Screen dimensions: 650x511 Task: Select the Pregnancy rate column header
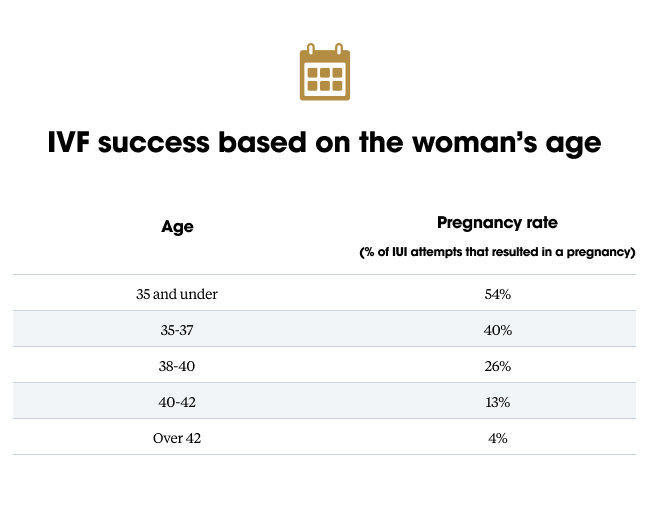point(497,223)
